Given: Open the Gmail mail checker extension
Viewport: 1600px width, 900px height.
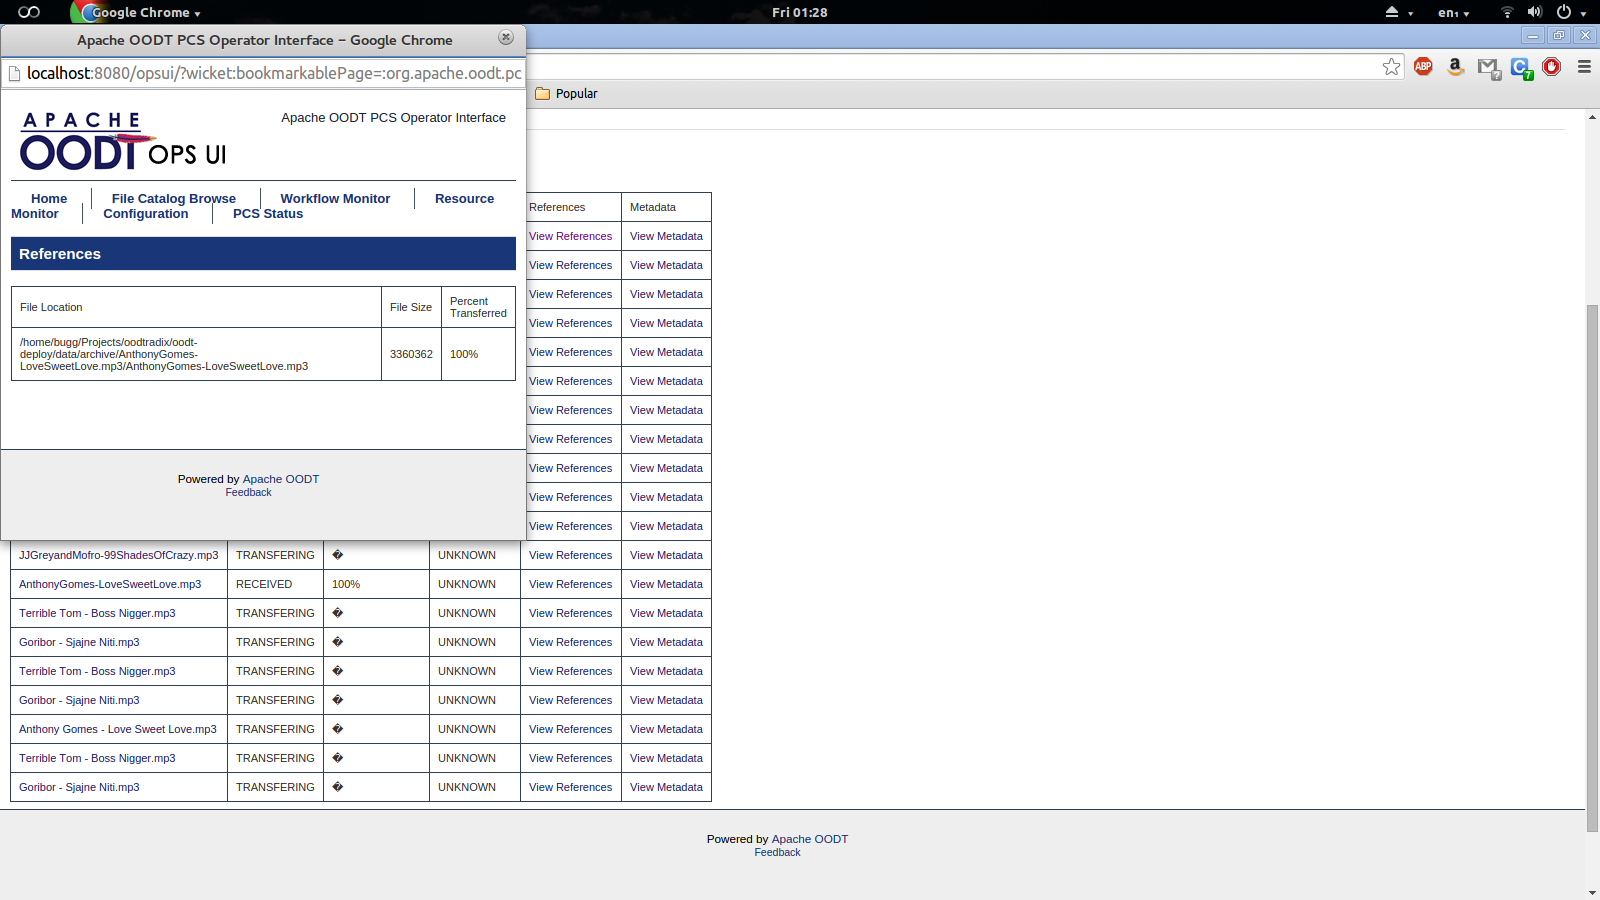Looking at the screenshot, I should tap(1488, 68).
